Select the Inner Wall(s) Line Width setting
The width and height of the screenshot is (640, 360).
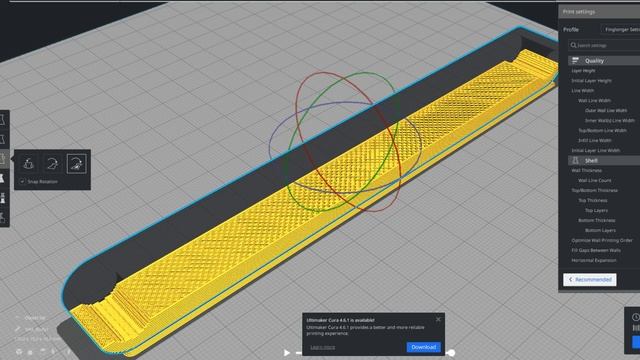click(610, 120)
